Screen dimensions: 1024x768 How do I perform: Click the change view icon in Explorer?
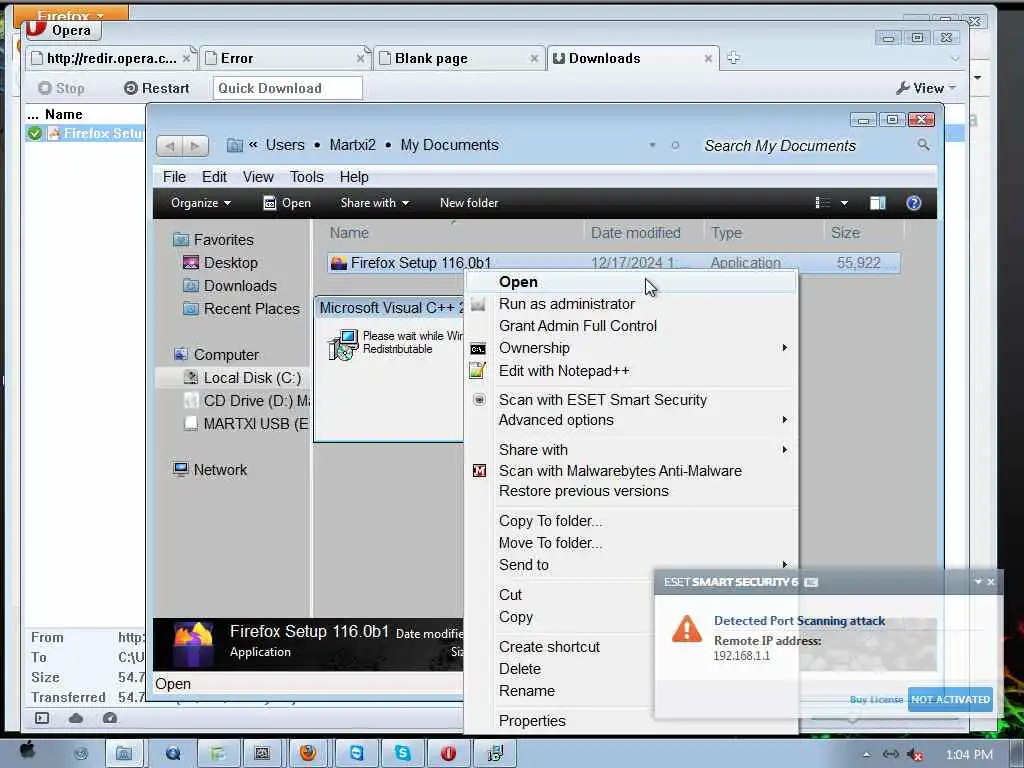(x=823, y=203)
